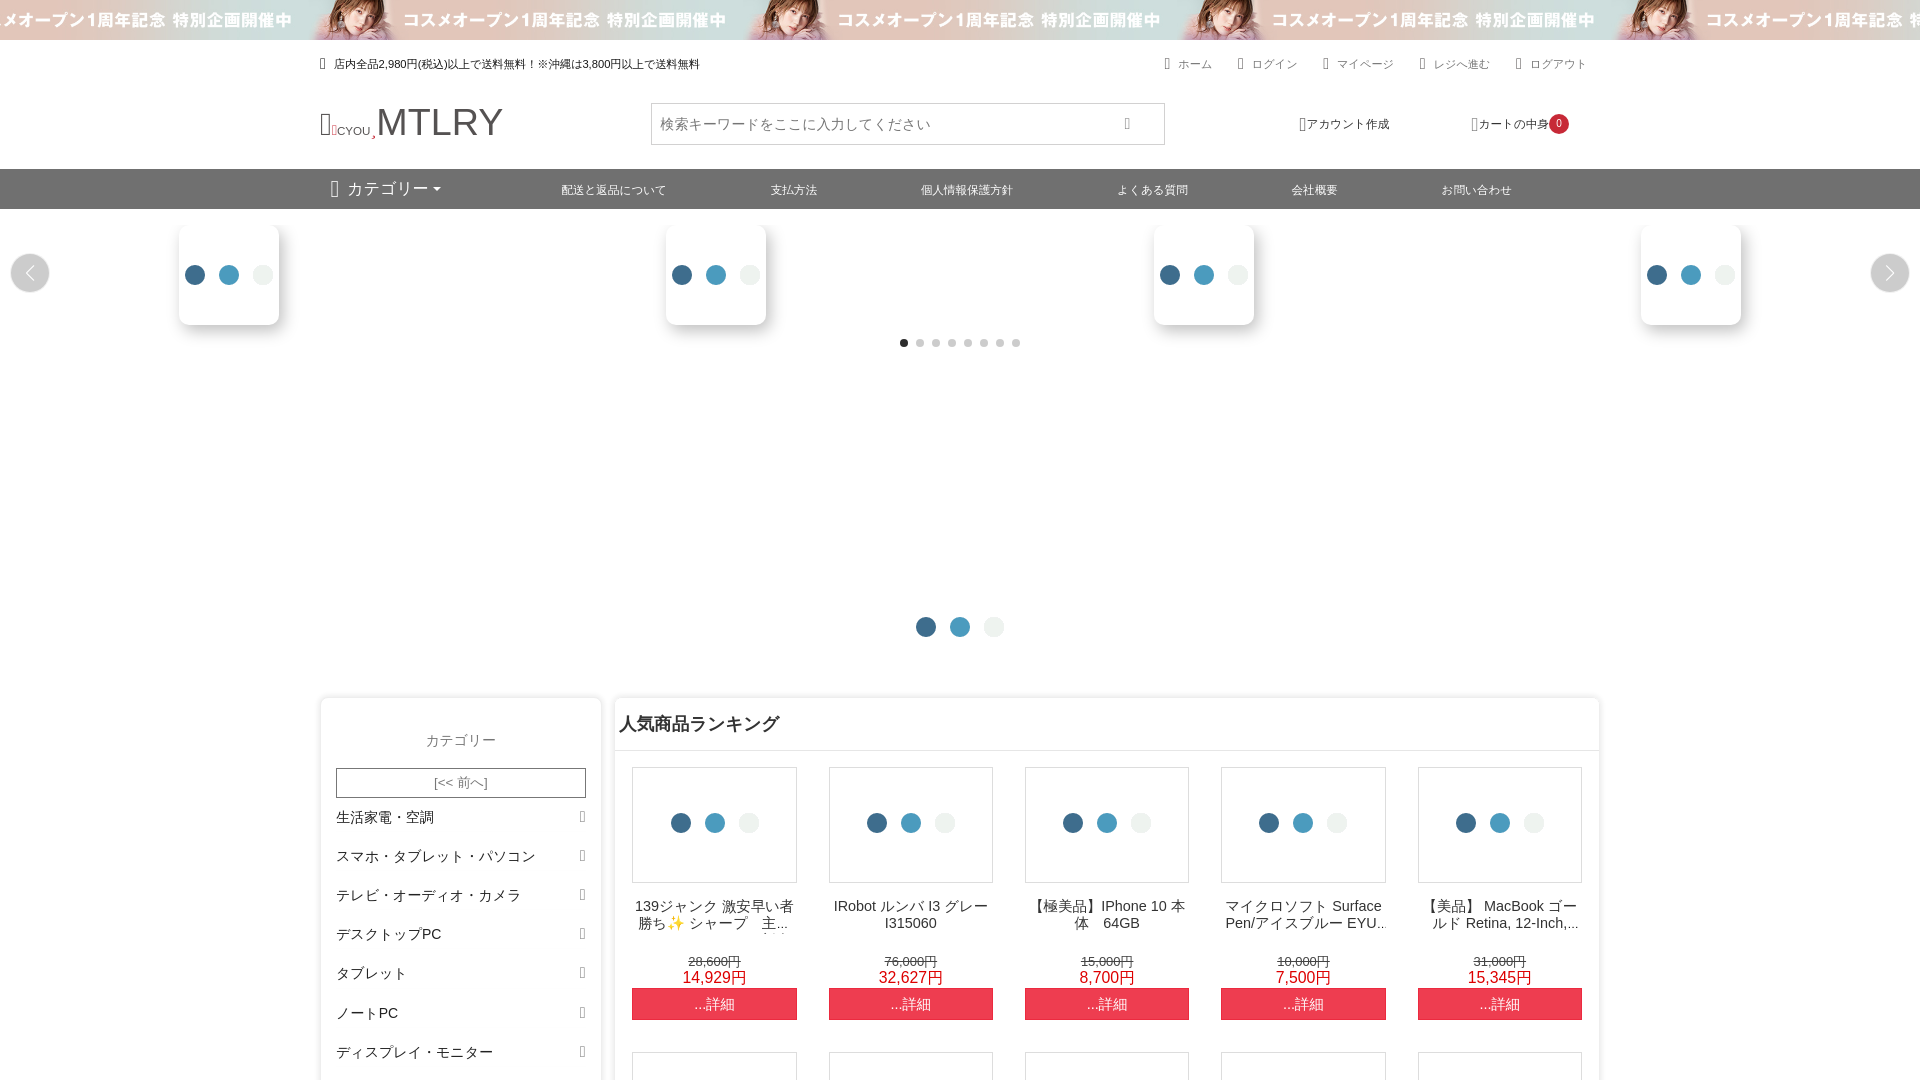
Task: Click IRobot ルンバ I3 グレー title
Action: pos(911,915)
